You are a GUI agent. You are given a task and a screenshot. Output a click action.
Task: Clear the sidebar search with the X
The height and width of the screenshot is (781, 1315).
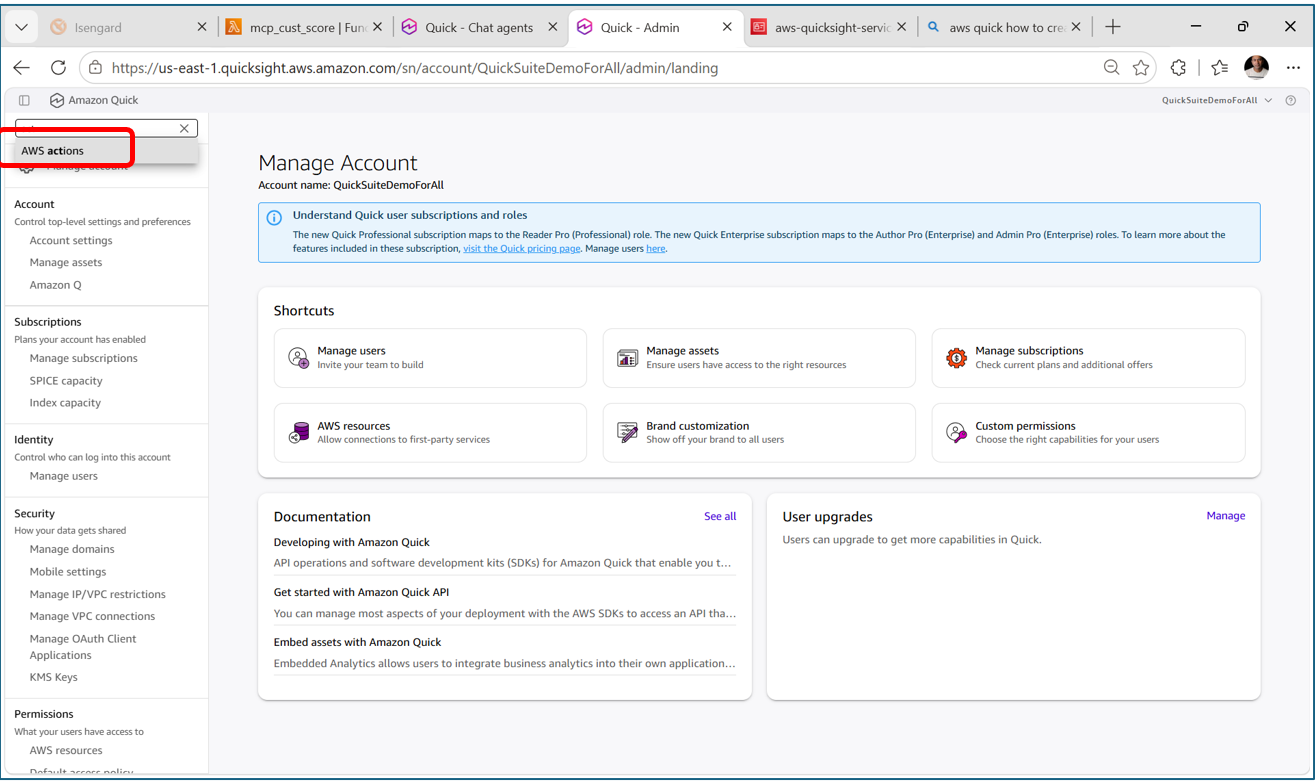(x=184, y=128)
